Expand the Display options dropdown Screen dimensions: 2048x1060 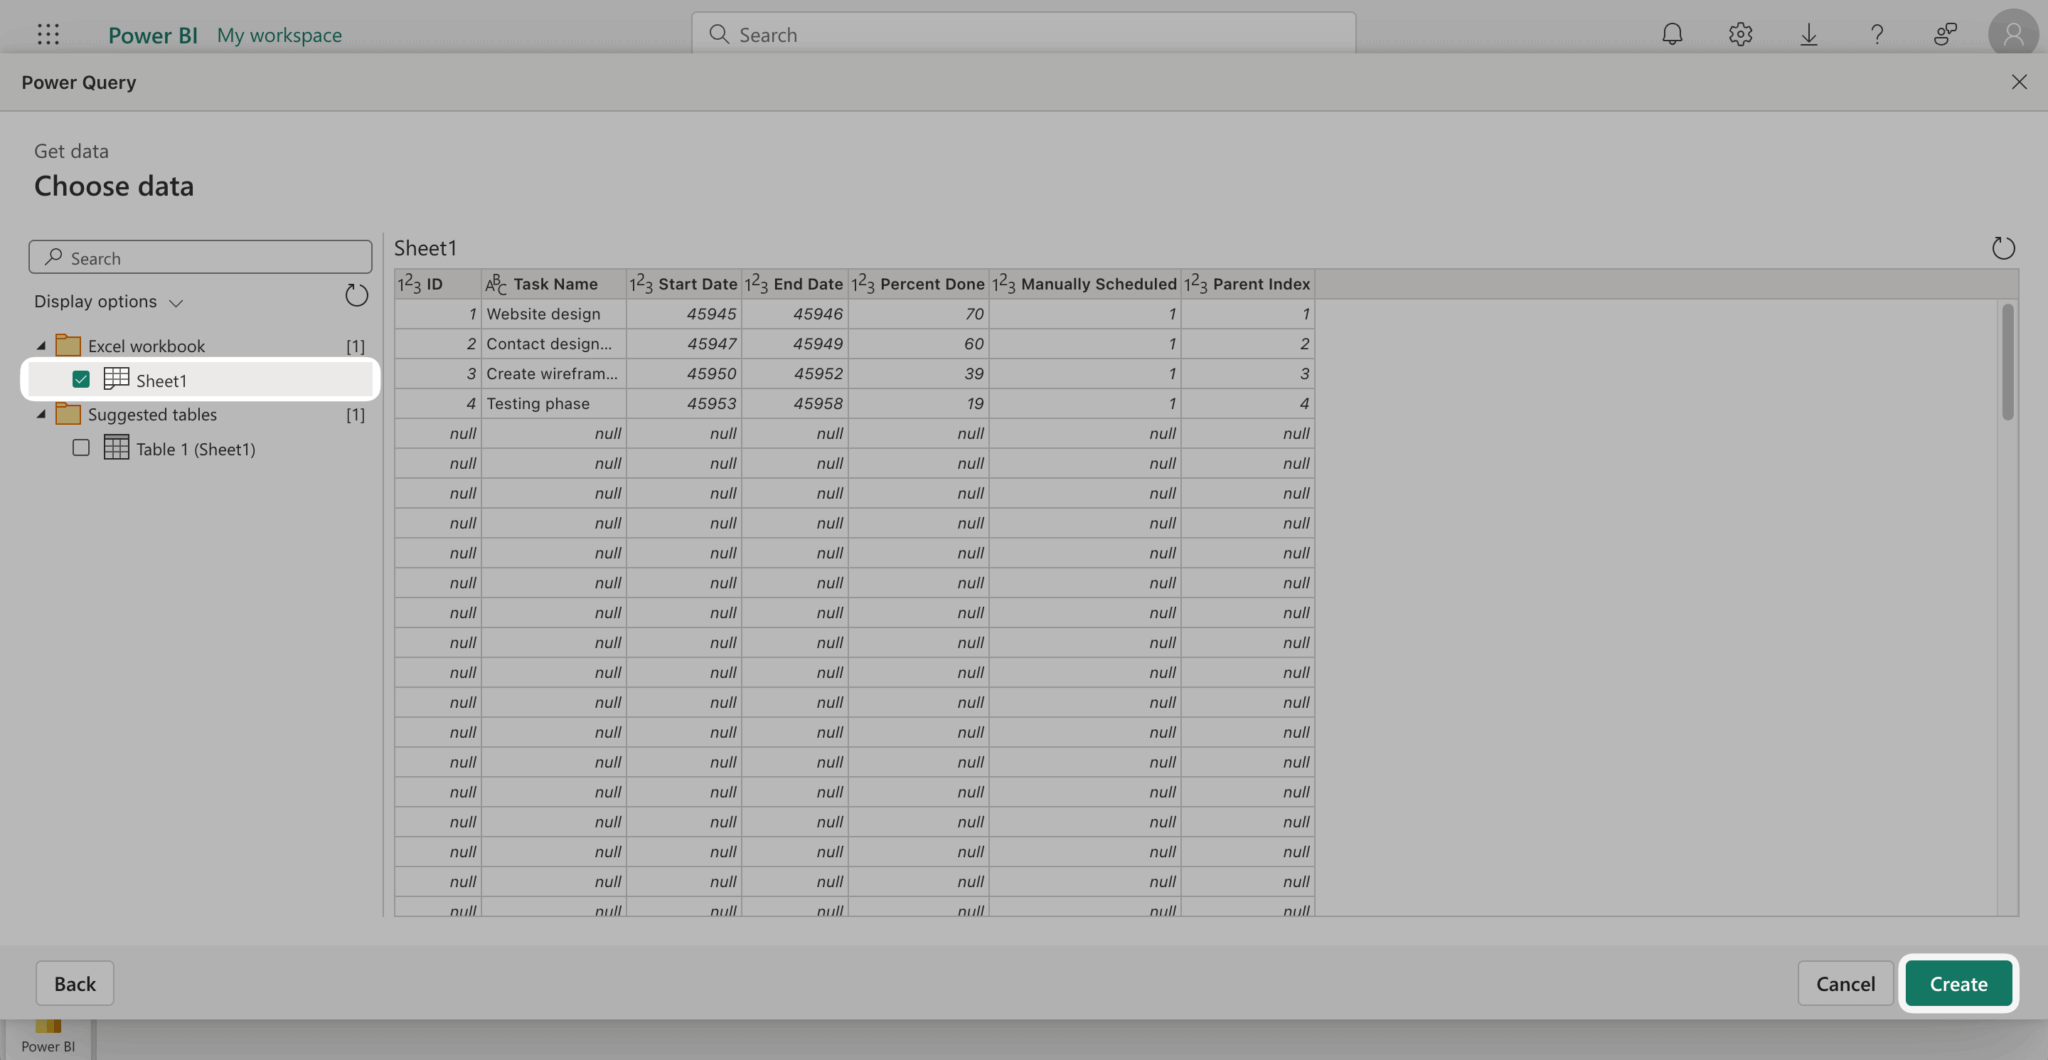108,302
